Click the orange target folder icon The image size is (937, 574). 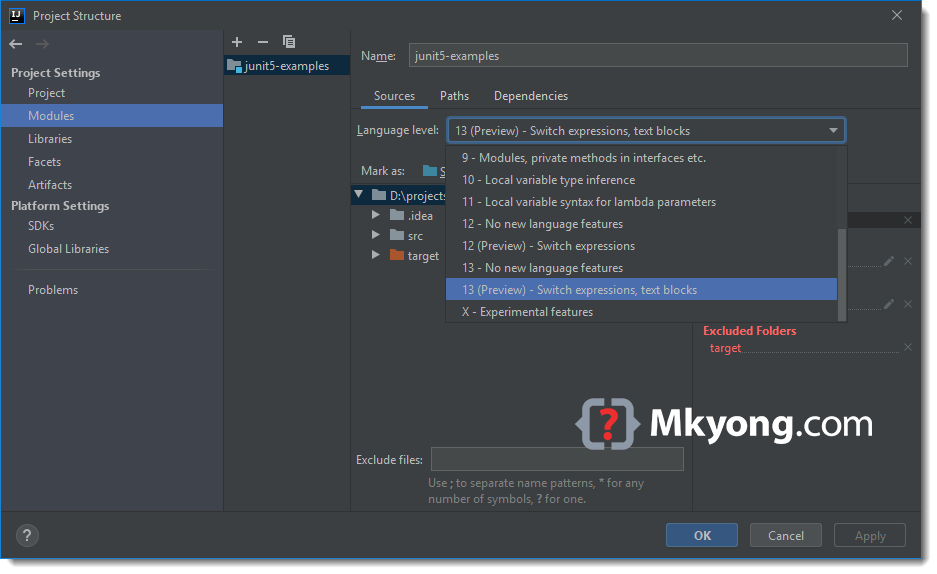[x=397, y=256]
